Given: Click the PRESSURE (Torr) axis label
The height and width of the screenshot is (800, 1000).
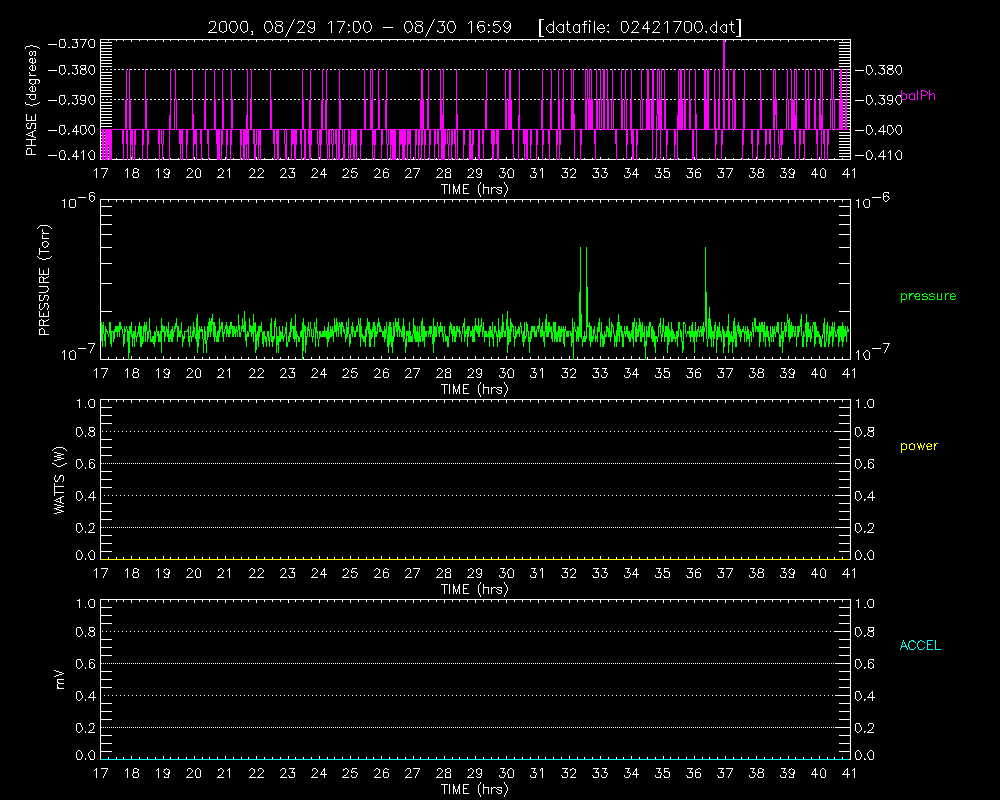Looking at the screenshot, I should (44, 280).
